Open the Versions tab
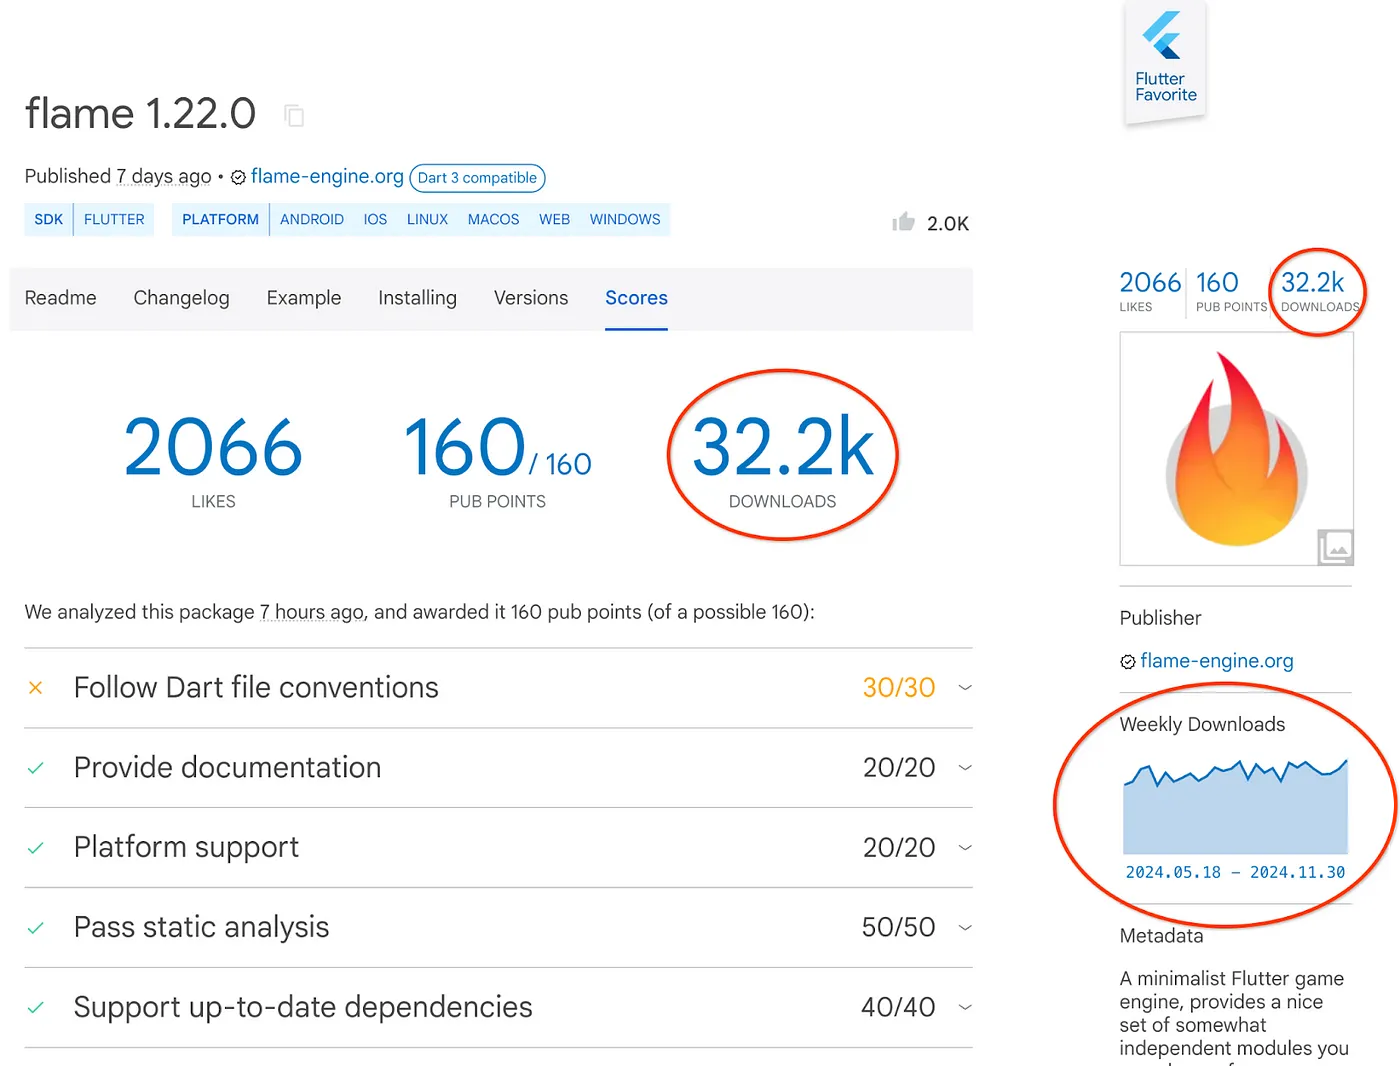 click(531, 298)
